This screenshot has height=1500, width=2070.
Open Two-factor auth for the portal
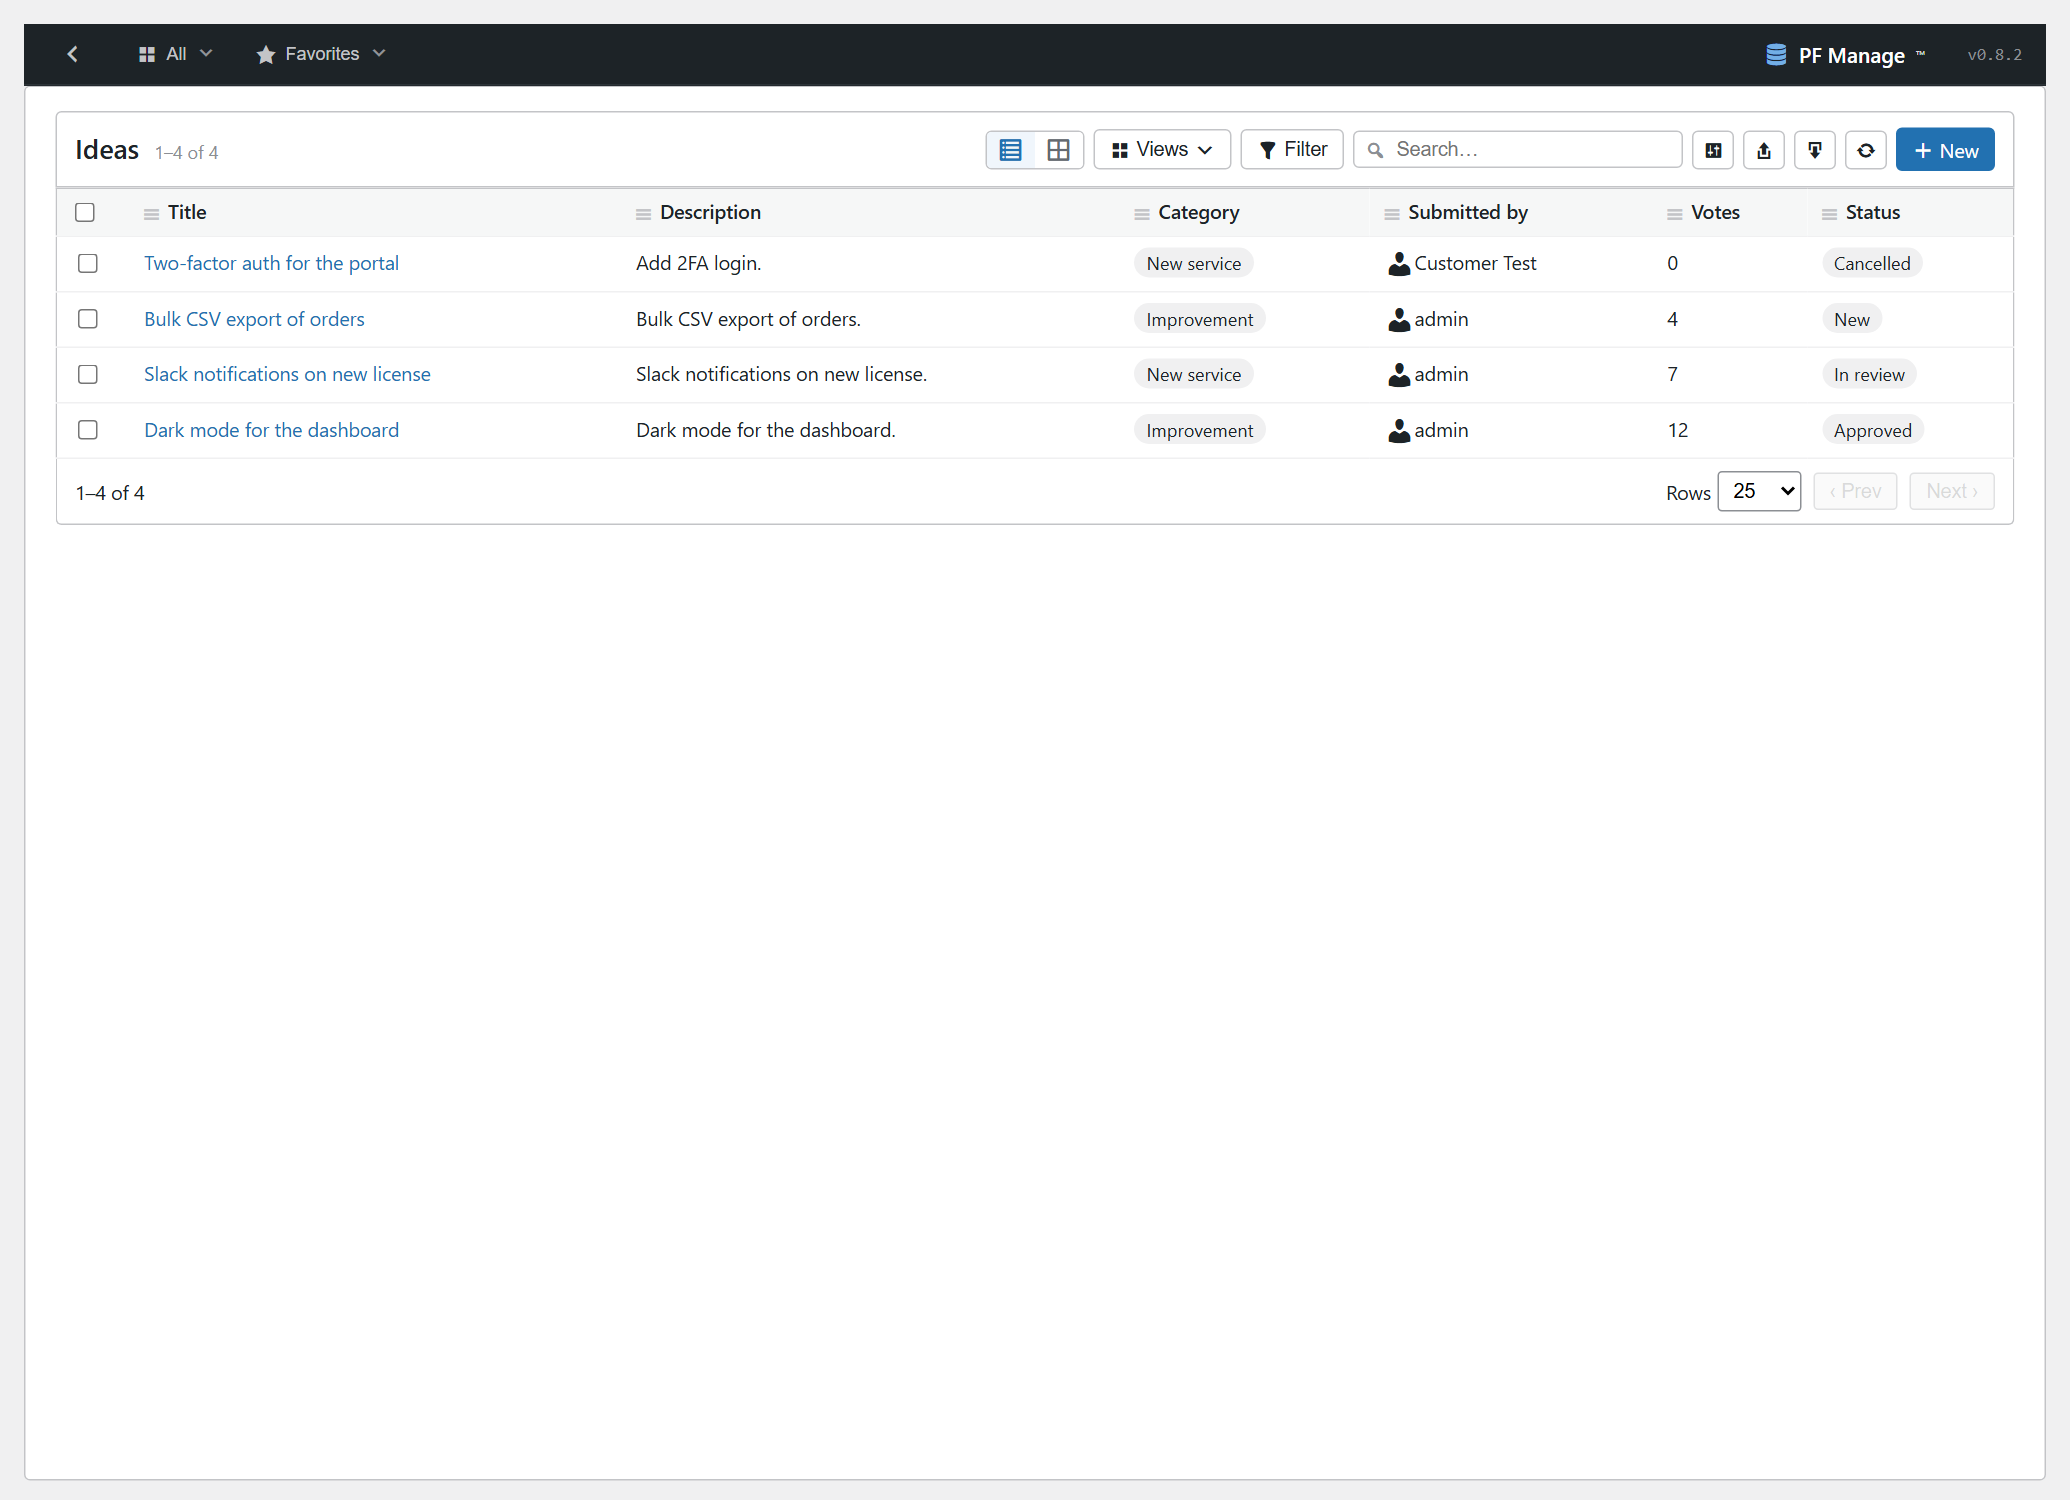(x=271, y=263)
